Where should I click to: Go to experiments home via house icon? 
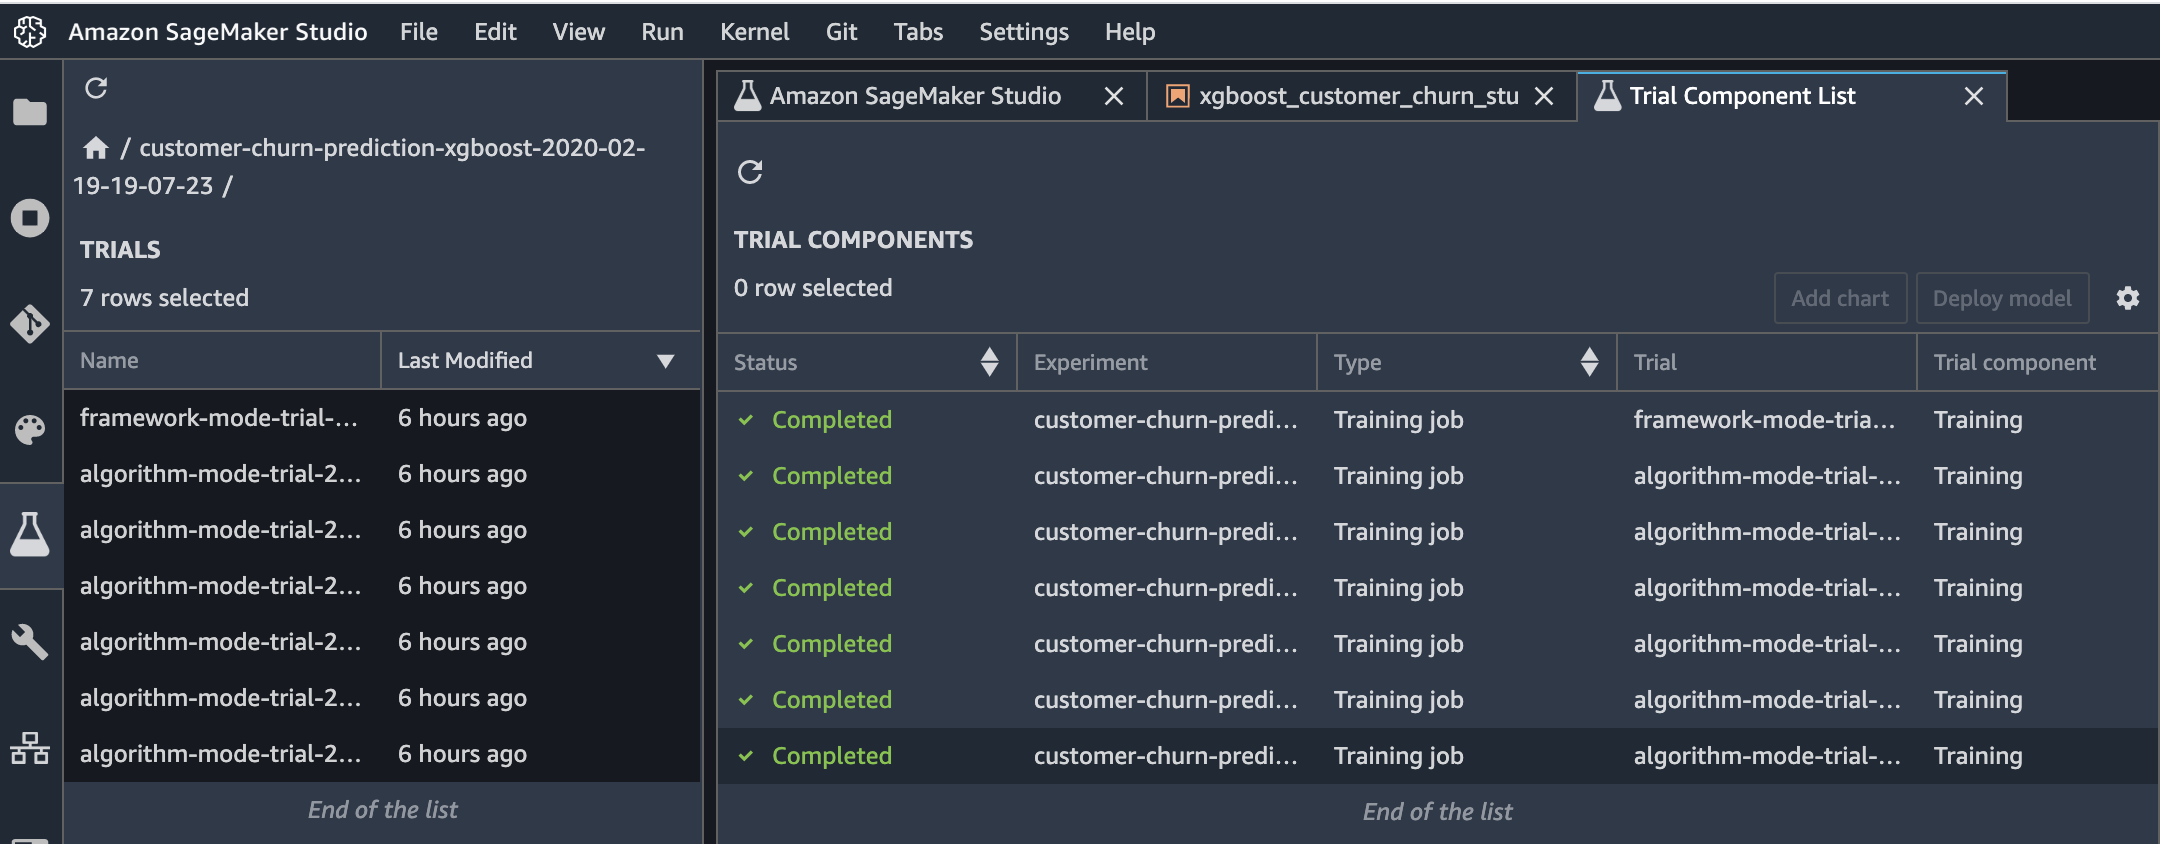click(x=96, y=148)
